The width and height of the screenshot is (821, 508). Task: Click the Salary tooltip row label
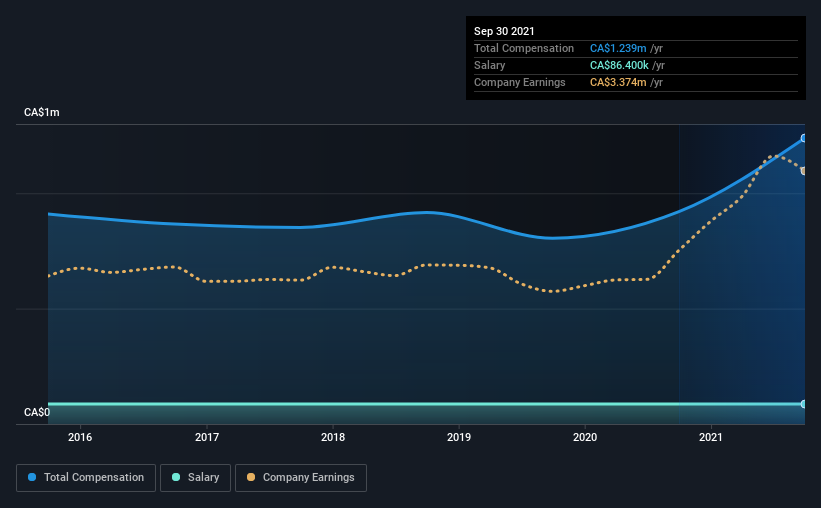tap(490, 65)
